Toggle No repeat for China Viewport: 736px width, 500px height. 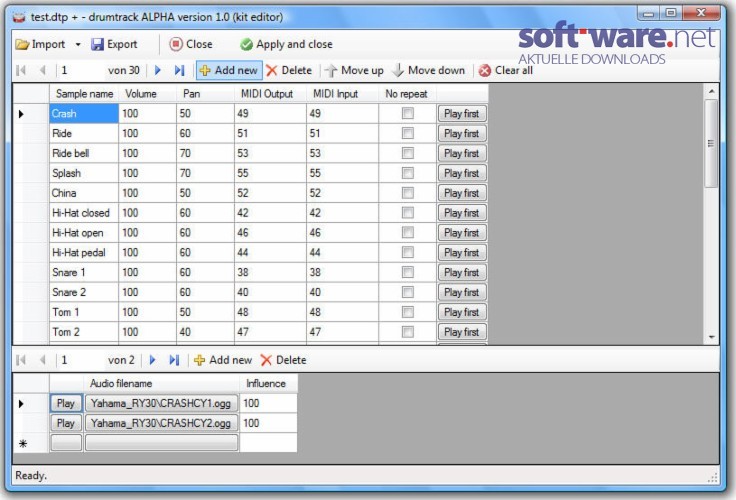click(408, 193)
